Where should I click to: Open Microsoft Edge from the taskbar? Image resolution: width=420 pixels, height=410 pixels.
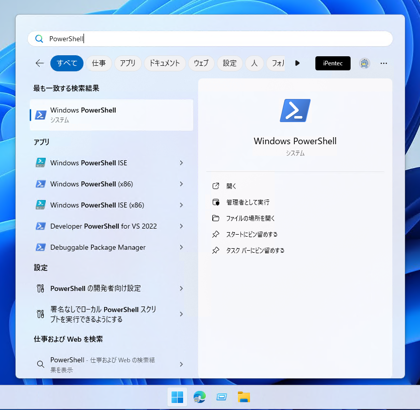point(199,397)
